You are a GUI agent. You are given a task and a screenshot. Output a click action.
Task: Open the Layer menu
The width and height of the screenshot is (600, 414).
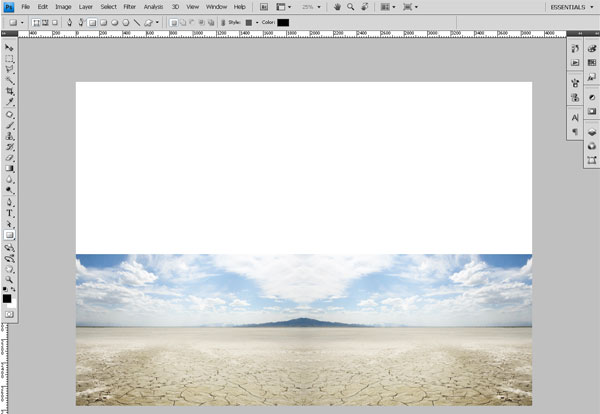[x=85, y=7]
